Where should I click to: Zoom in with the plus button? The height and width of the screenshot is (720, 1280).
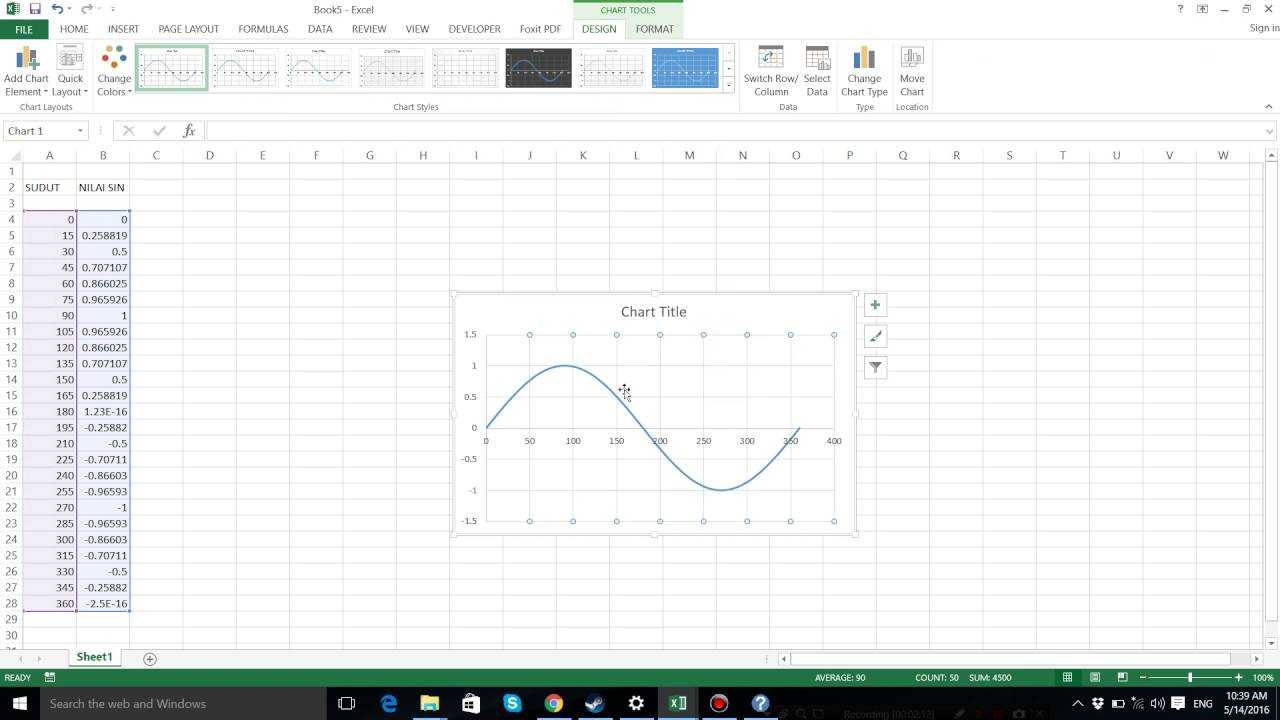[x=1238, y=677]
